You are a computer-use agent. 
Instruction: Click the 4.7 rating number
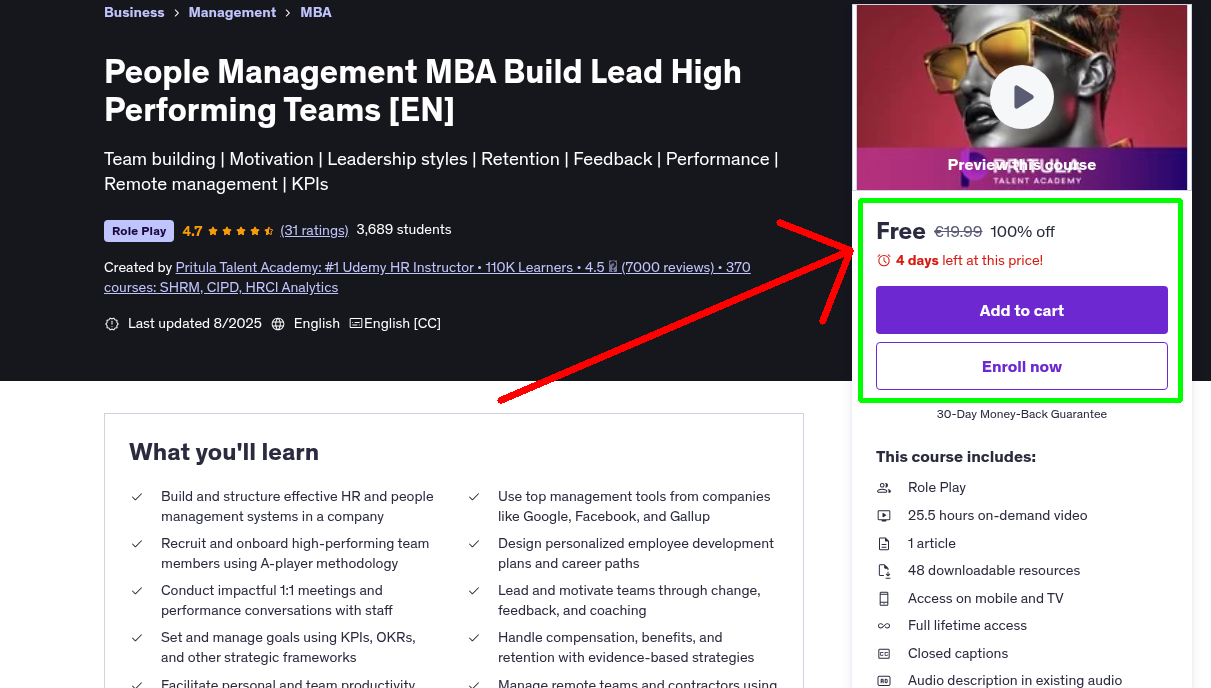click(192, 231)
